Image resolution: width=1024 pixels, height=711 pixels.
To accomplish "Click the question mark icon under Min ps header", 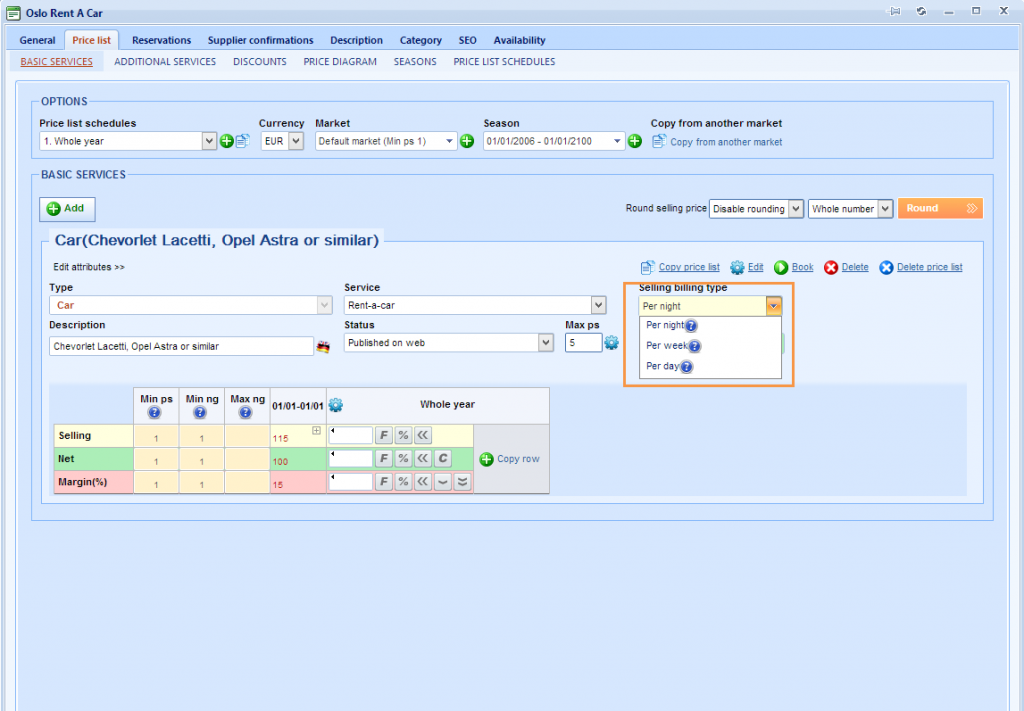I will click(x=155, y=413).
